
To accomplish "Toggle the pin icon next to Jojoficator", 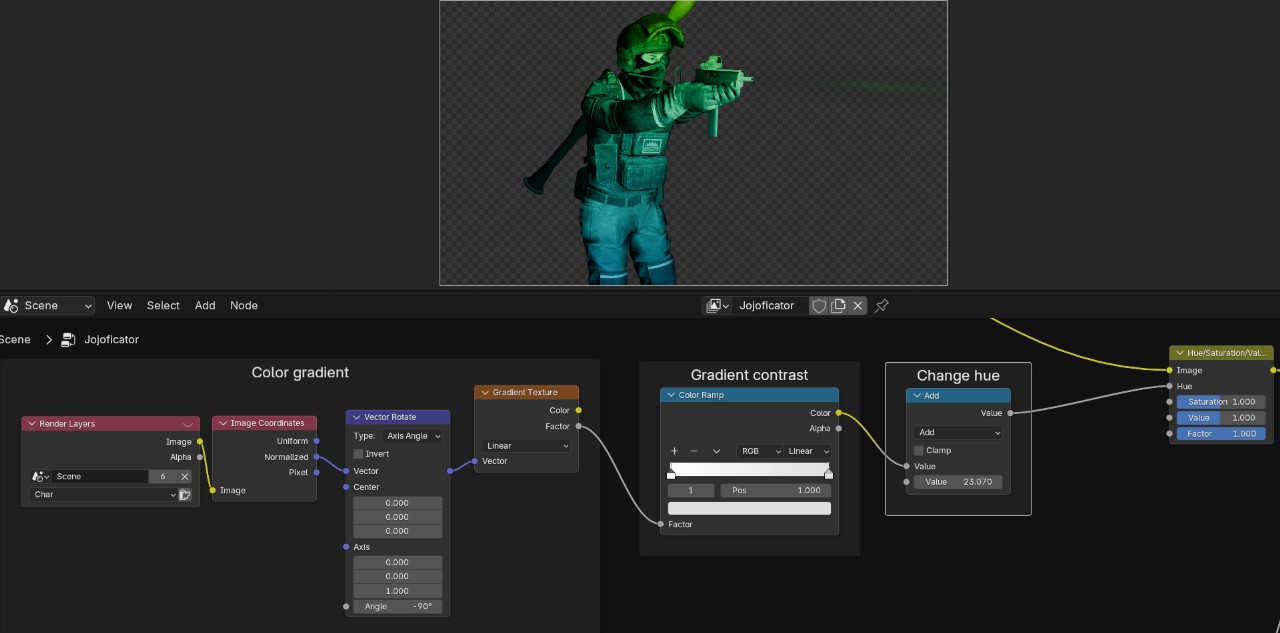I will coord(882,306).
